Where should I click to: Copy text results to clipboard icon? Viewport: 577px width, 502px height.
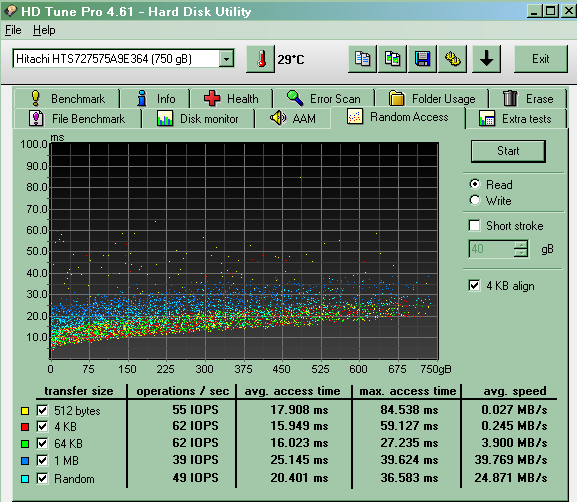(x=362, y=59)
